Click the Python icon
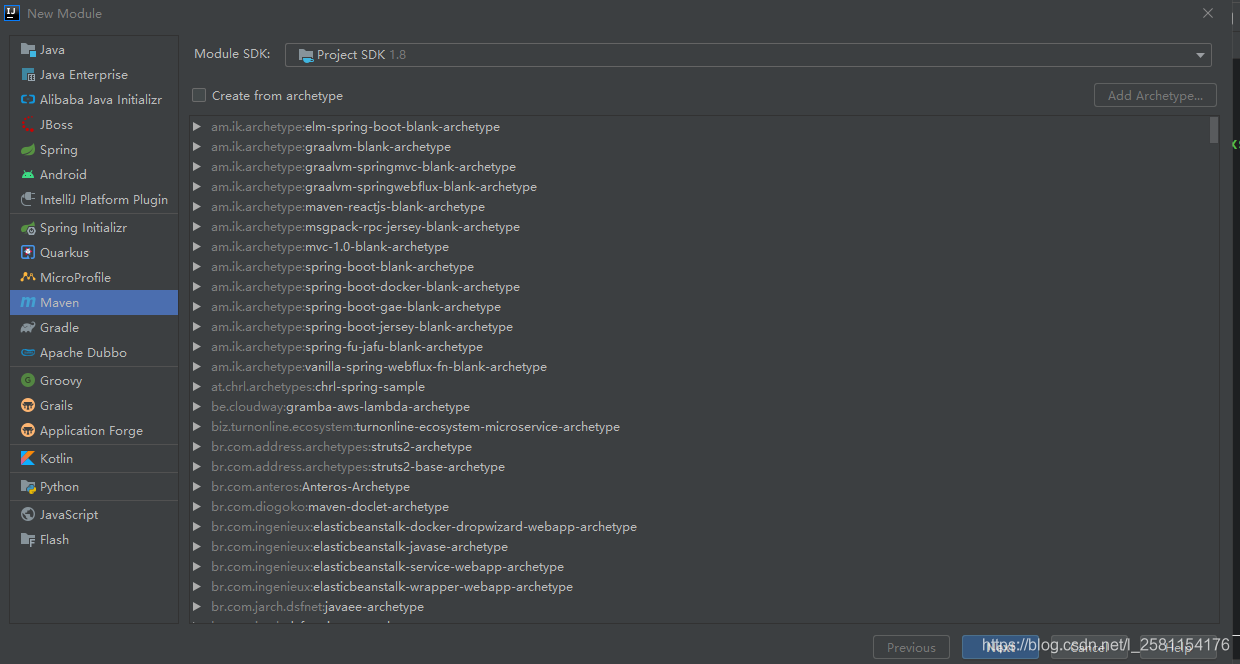 tap(28, 486)
